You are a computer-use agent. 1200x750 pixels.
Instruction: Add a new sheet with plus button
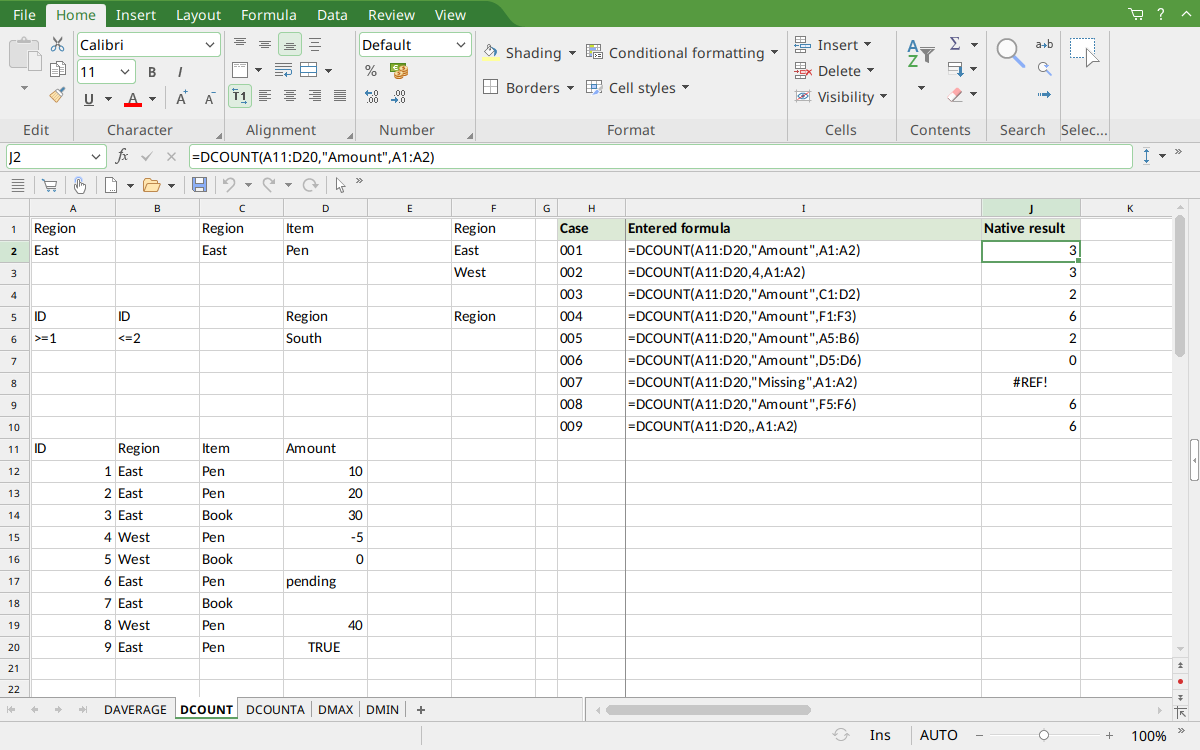point(421,709)
